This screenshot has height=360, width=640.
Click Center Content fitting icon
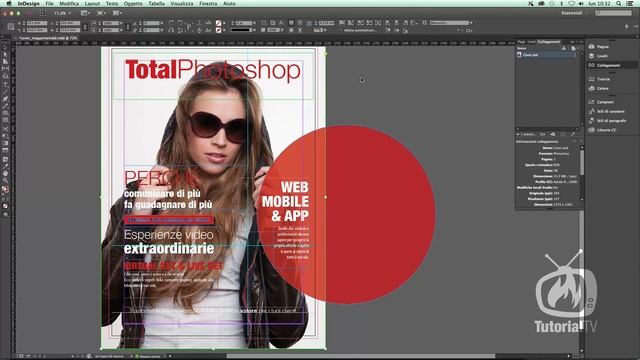coord(378,23)
